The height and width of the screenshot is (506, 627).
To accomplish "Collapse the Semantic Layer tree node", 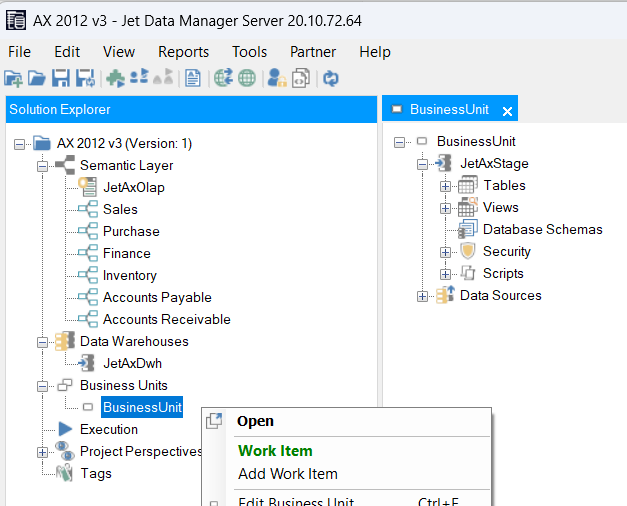I will 42,166.
